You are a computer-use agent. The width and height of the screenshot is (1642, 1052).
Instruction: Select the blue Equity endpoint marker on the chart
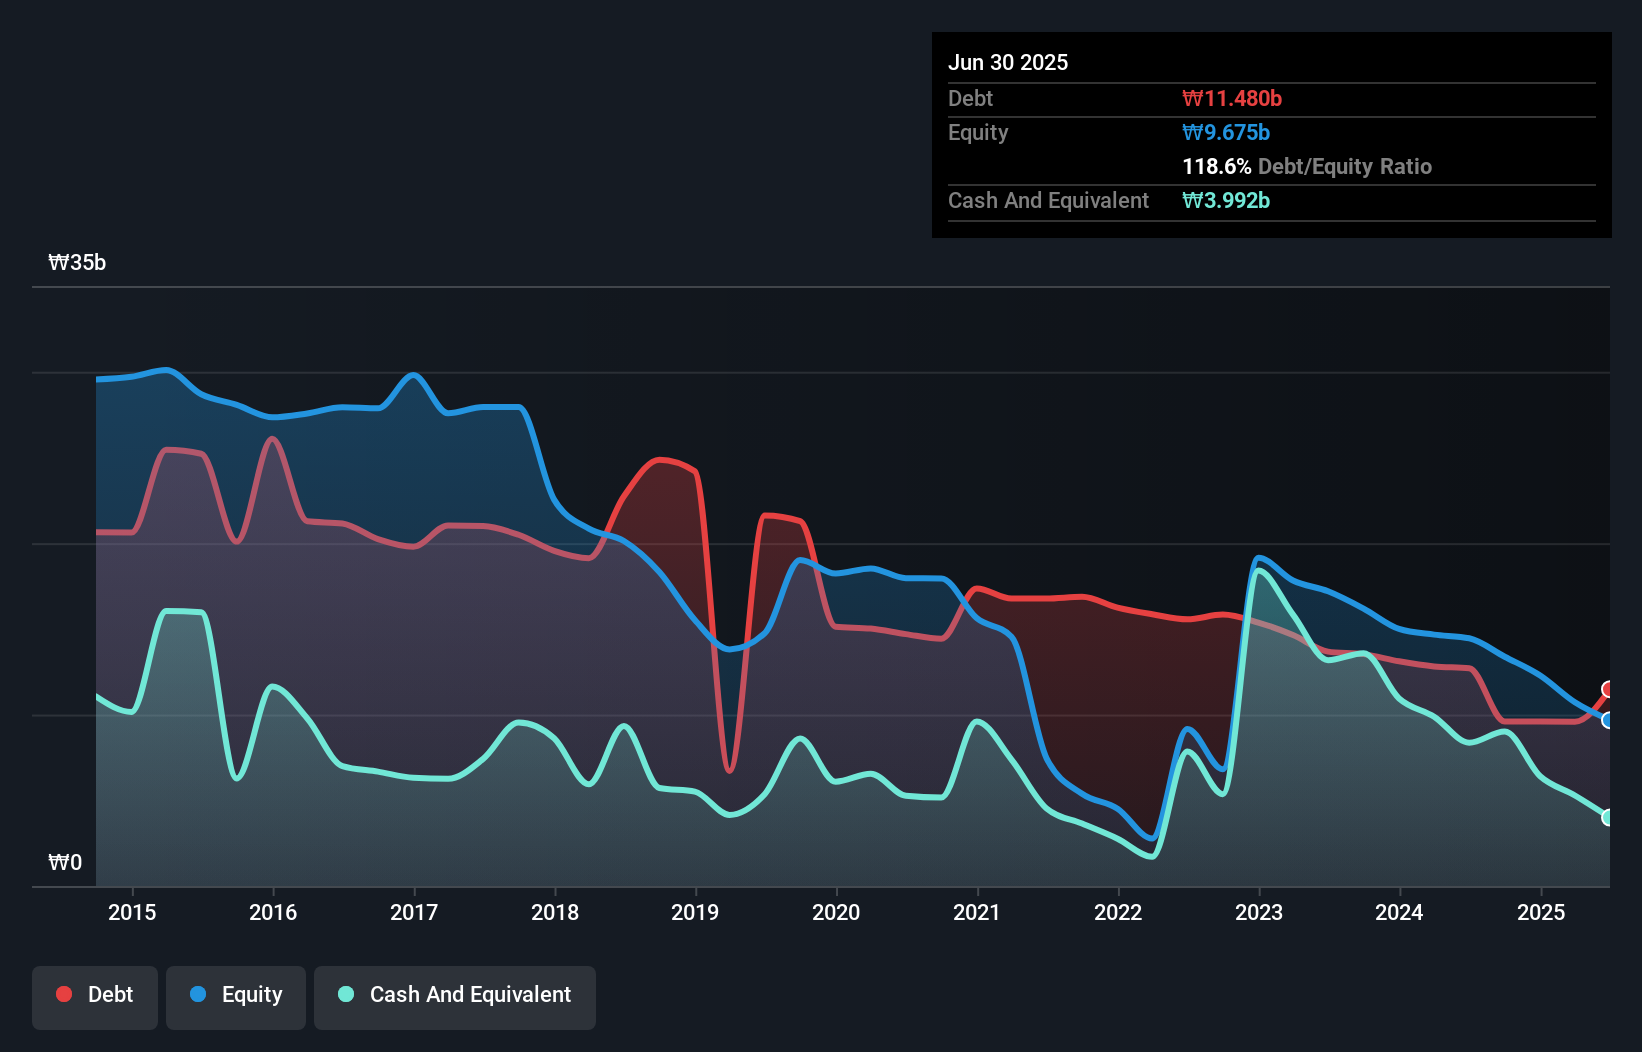1608,719
